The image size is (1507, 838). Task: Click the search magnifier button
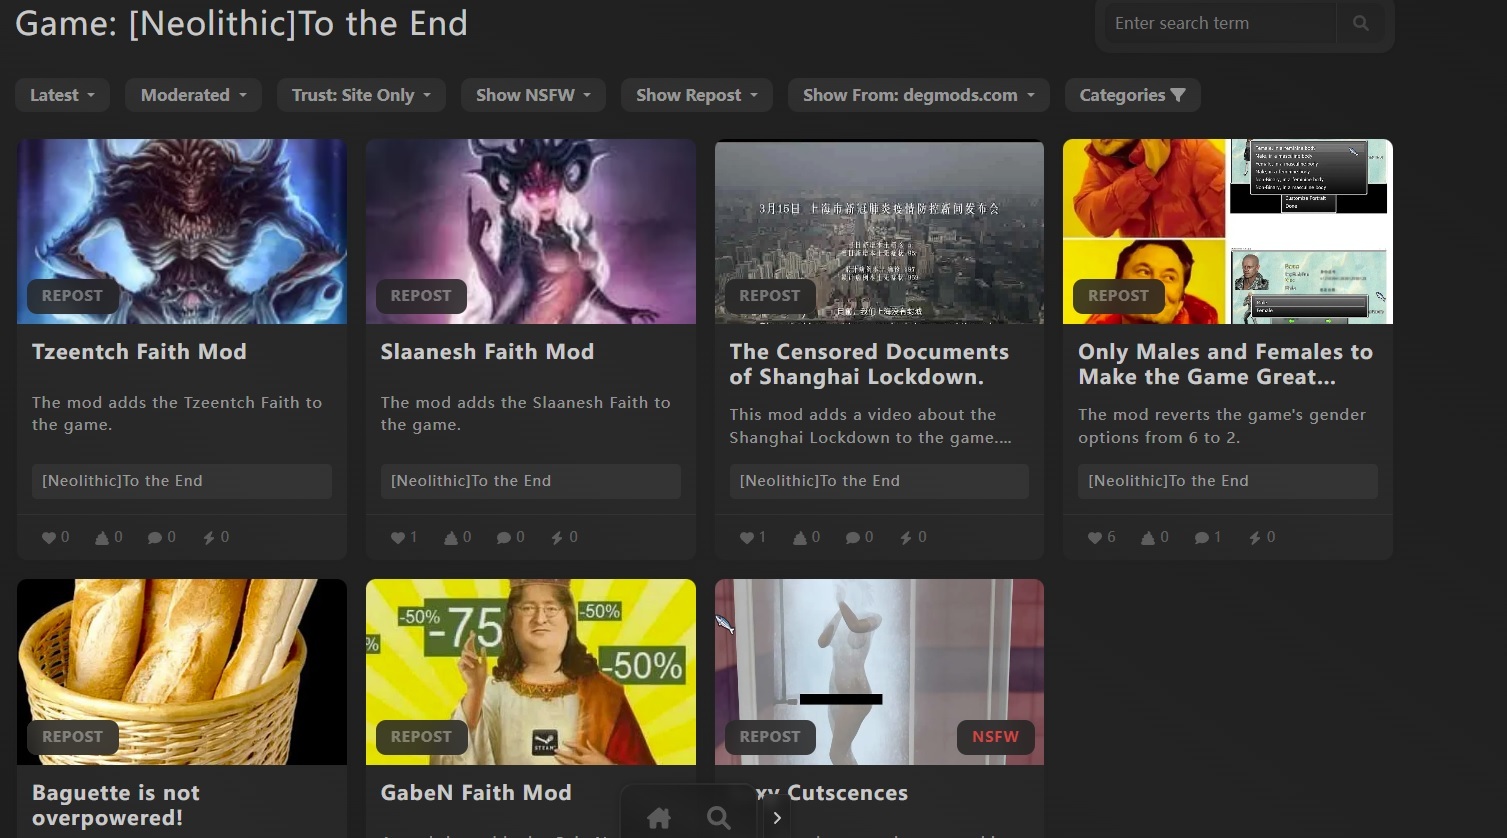[1360, 23]
